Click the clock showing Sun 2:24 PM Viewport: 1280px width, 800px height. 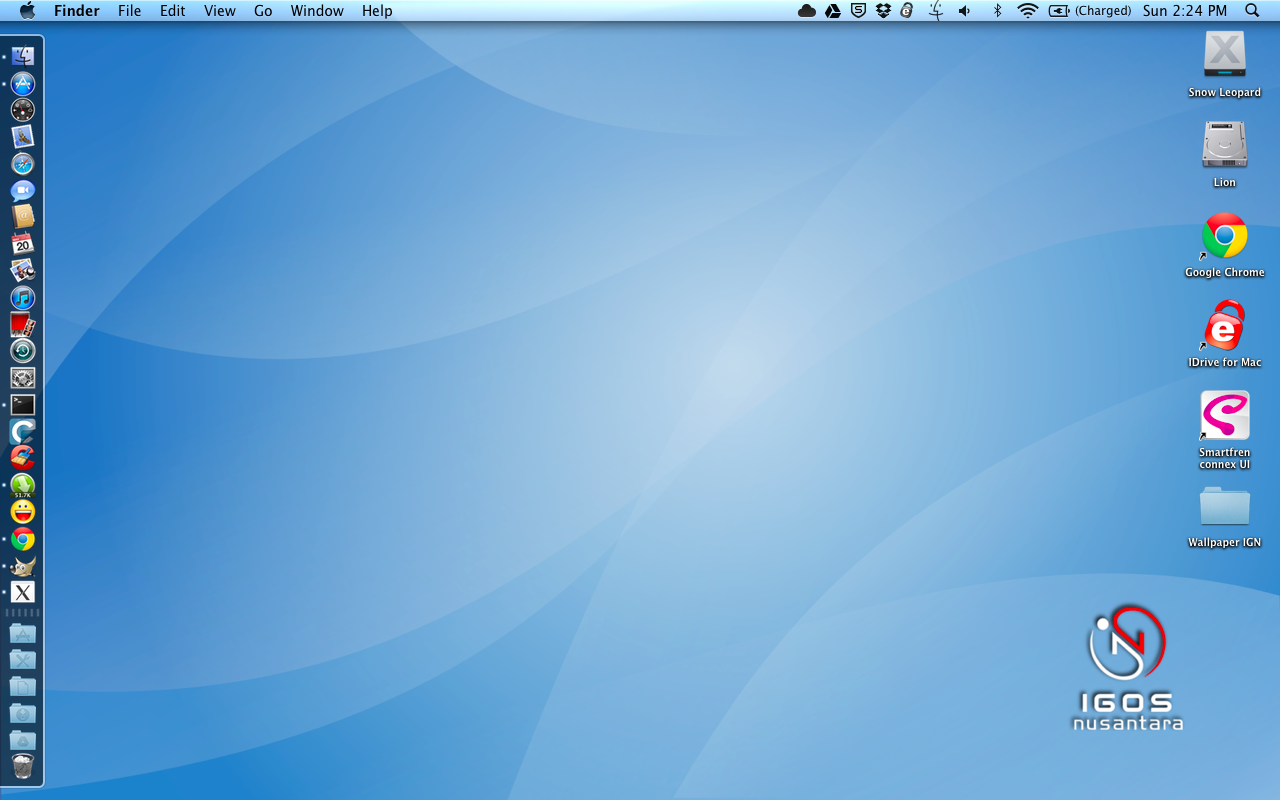click(1185, 11)
